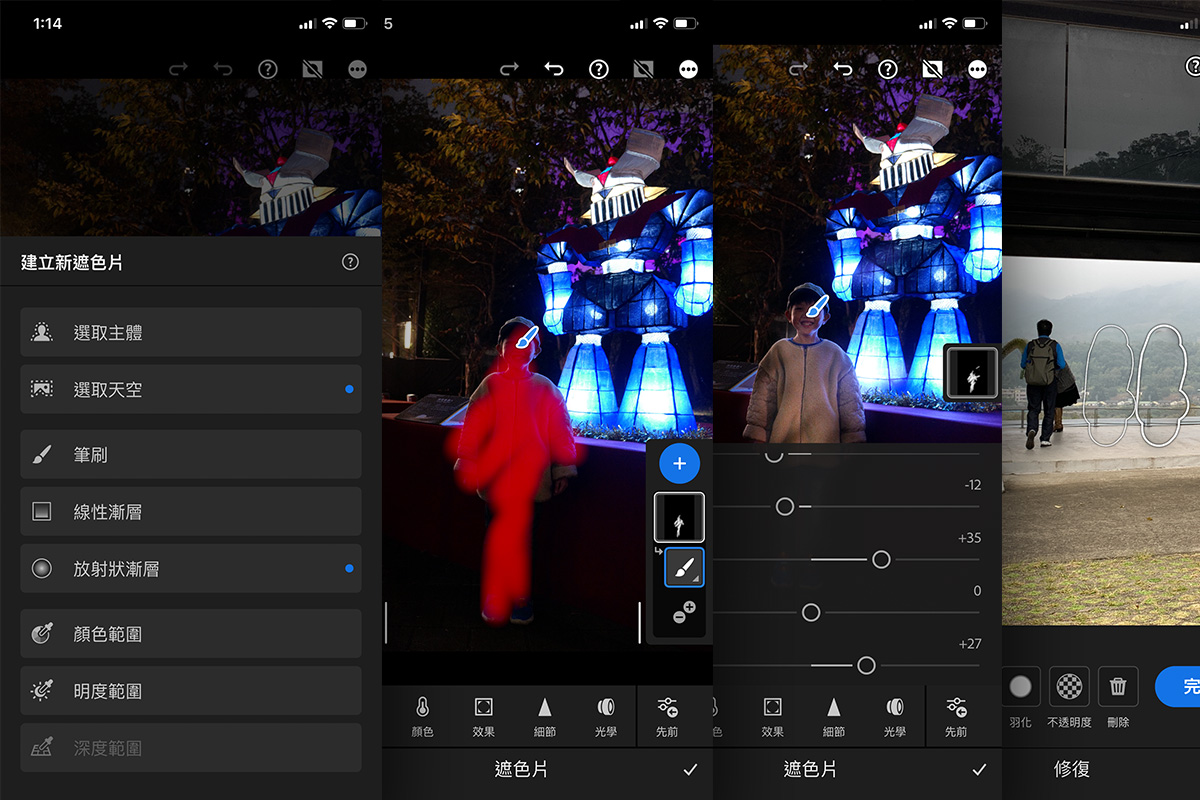Open help icon in third phone screen

point(888,69)
